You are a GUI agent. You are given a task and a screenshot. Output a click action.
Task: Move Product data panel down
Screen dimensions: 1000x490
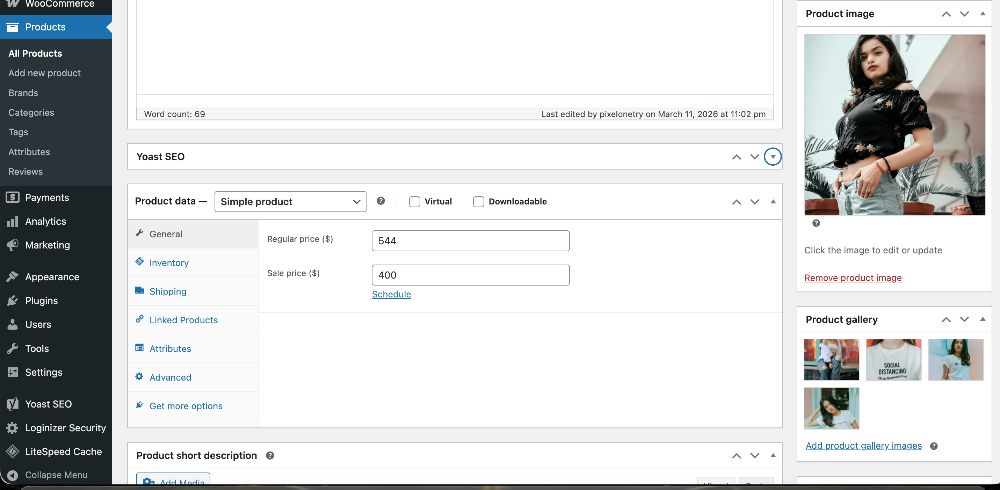tap(754, 202)
